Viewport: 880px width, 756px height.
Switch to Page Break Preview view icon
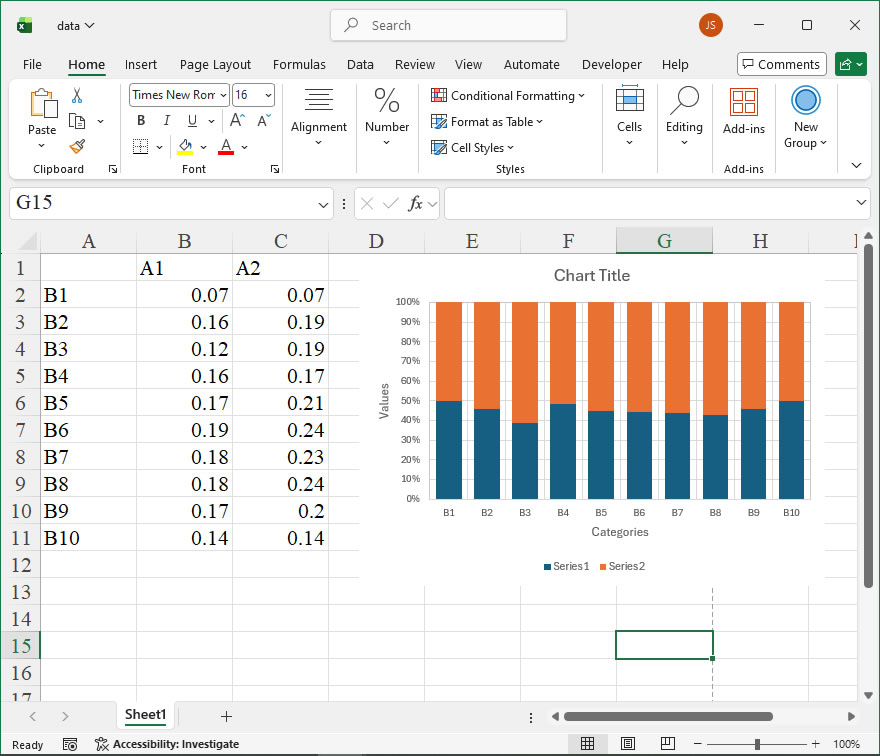point(666,744)
